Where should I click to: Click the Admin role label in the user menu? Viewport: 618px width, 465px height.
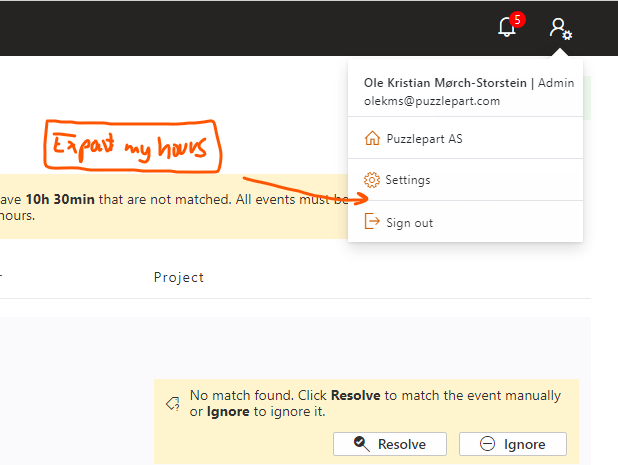[556, 83]
